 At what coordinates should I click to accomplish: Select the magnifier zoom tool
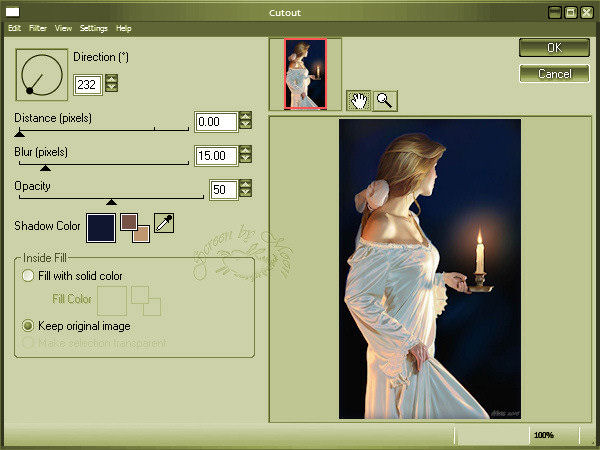(384, 99)
